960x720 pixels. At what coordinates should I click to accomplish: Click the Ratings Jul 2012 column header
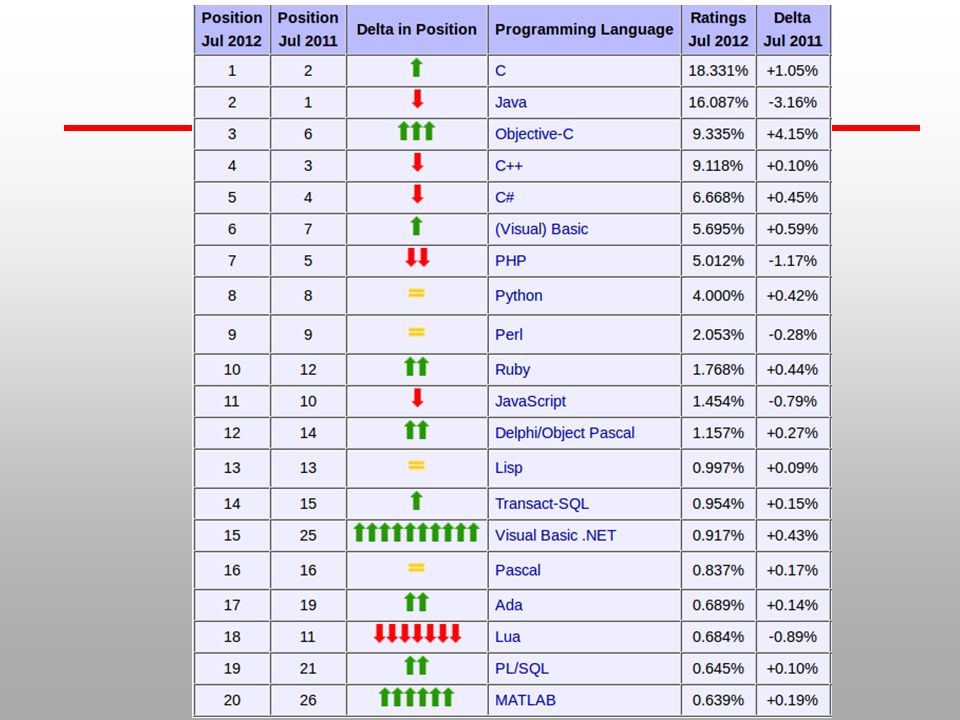[x=718, y=29]
